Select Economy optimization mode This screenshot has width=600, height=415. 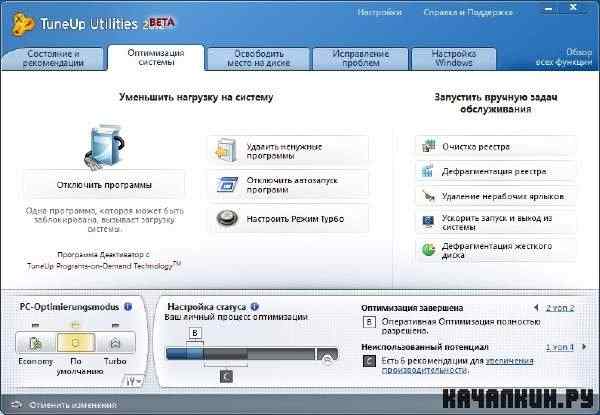point(36,343)
